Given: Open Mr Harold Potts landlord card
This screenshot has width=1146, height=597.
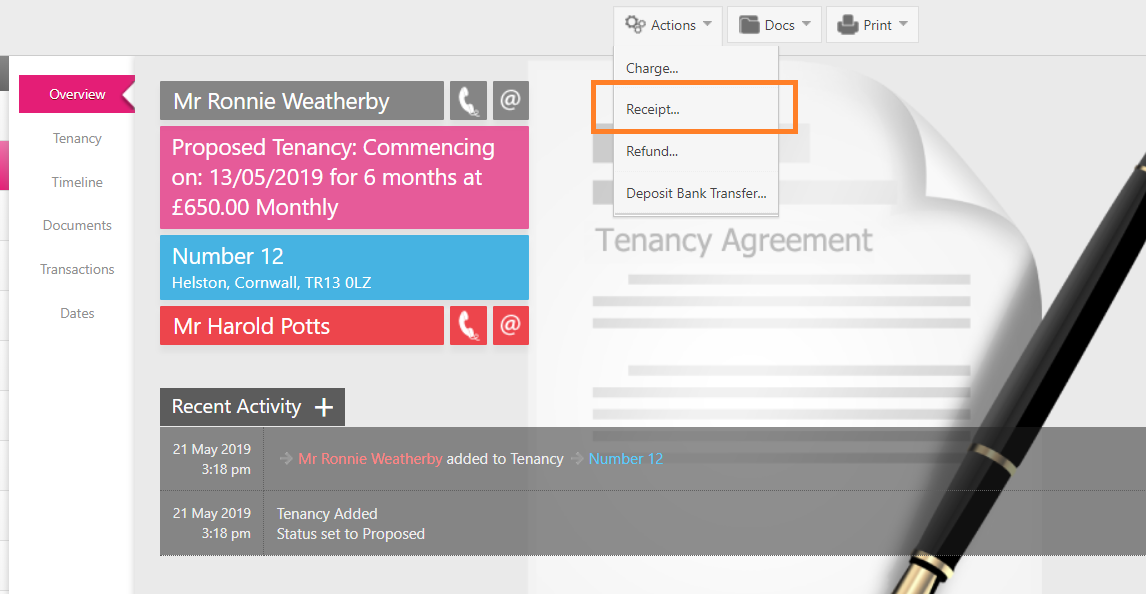Looking at the screenshot, I should tap(302, 325).
